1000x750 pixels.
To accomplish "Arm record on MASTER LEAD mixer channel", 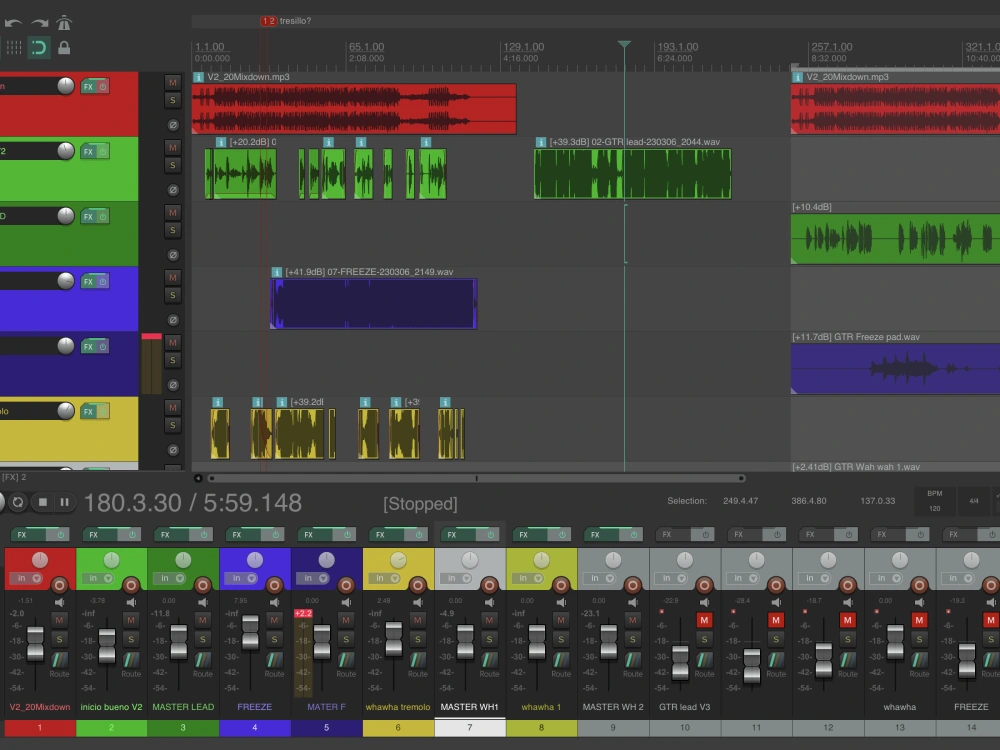I will [x=203, y=585].
